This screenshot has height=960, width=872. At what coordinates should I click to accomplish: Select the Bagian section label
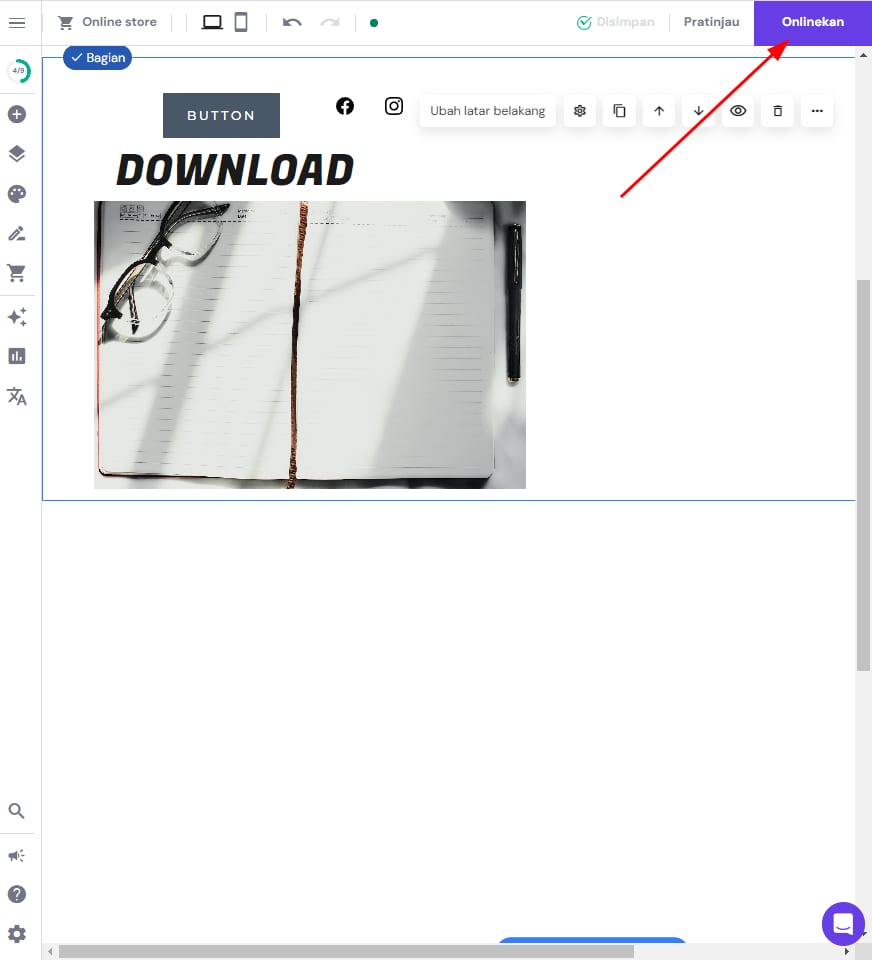97,58
